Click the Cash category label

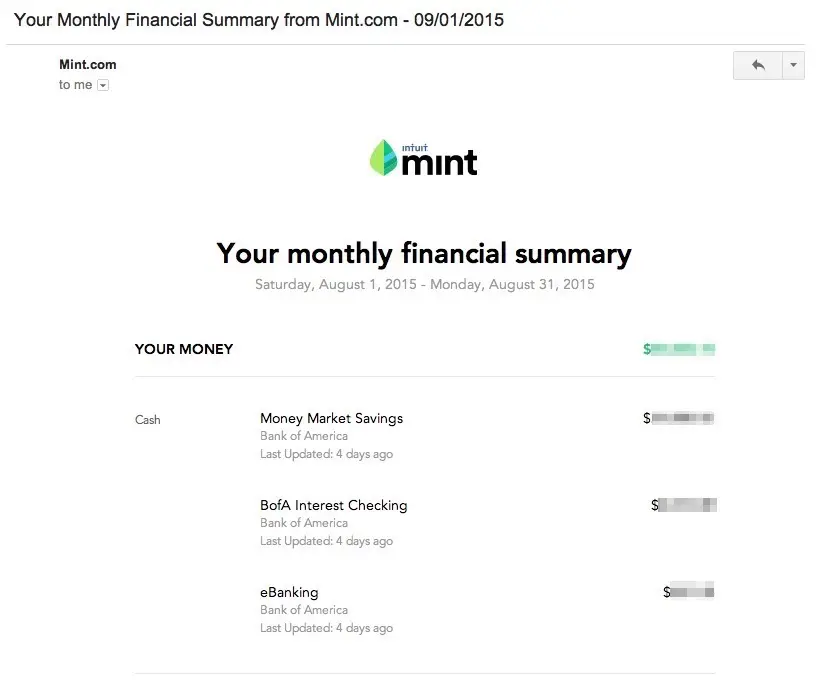147,419
